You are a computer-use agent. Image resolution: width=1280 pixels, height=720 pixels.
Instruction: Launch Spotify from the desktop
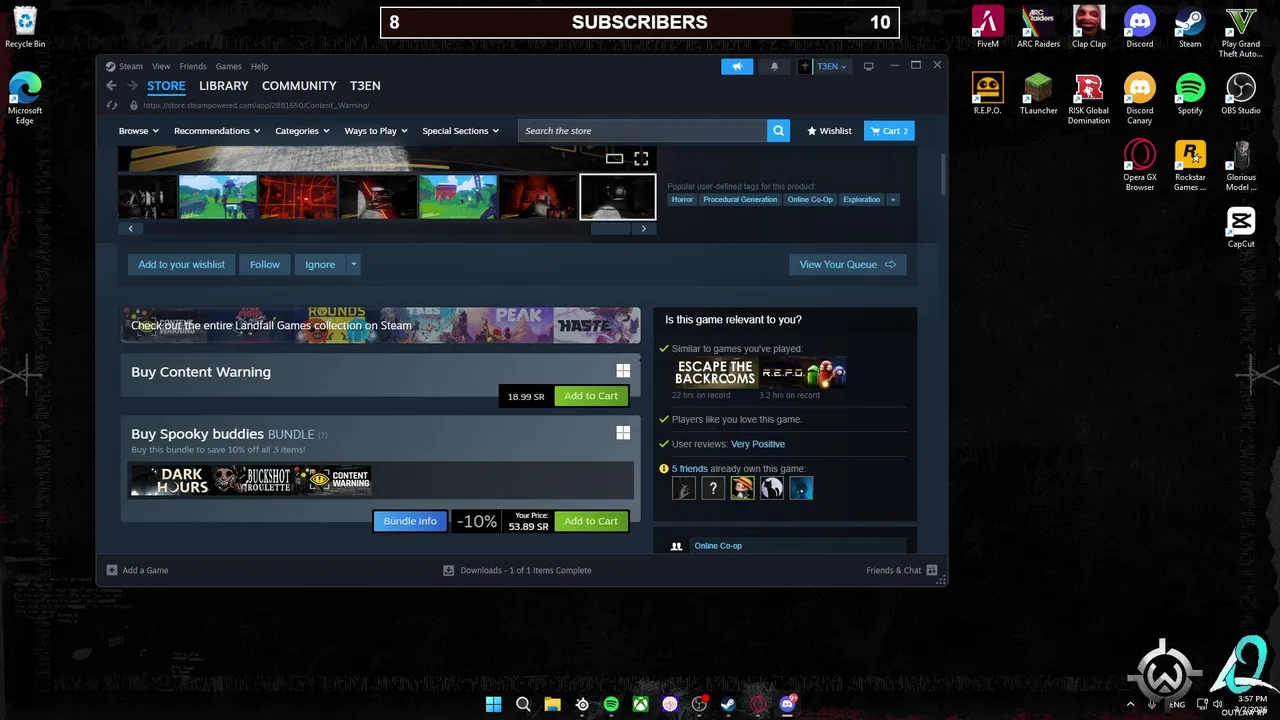tap(1190, 95)
